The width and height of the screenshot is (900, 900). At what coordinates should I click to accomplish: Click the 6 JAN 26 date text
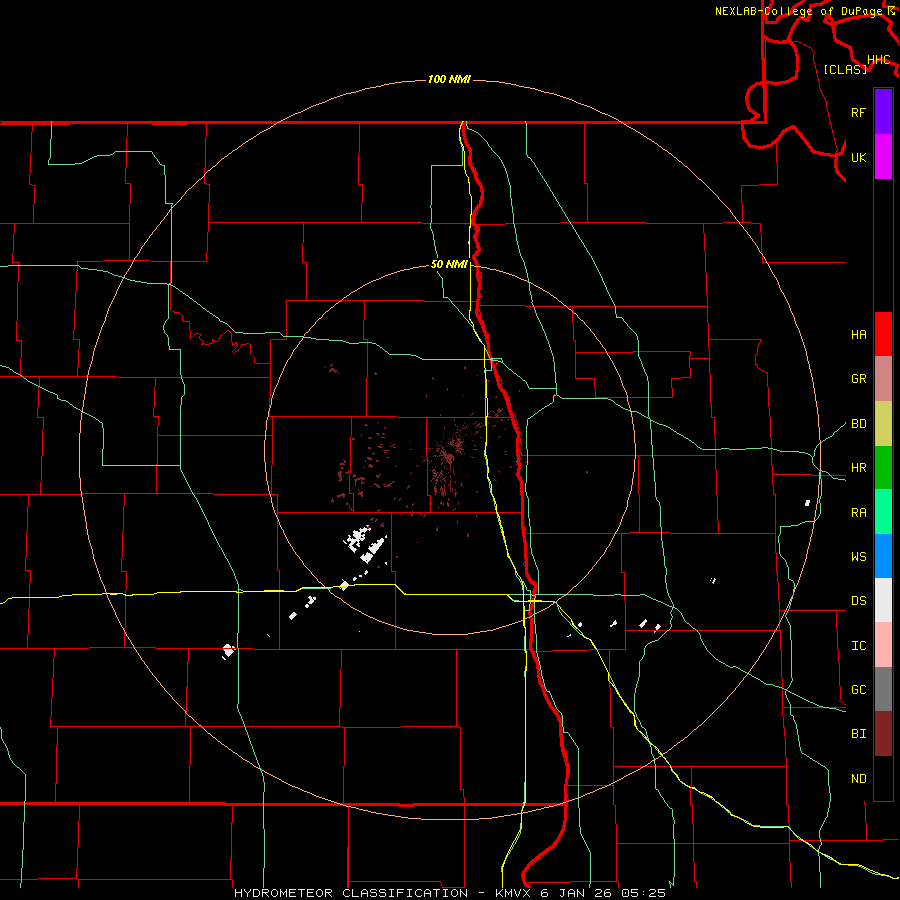pos(577,893)
